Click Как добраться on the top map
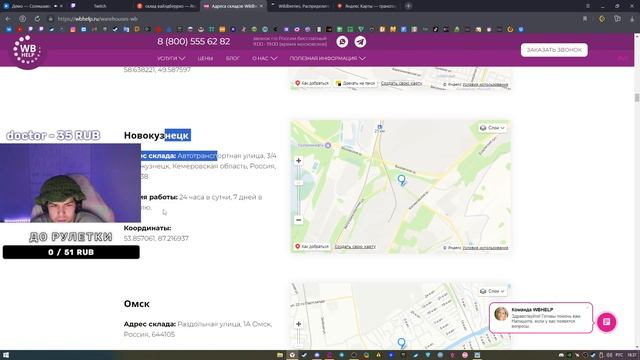Viewport: 640px width, 360px height. pyautogui.click(x=312, y=83)
